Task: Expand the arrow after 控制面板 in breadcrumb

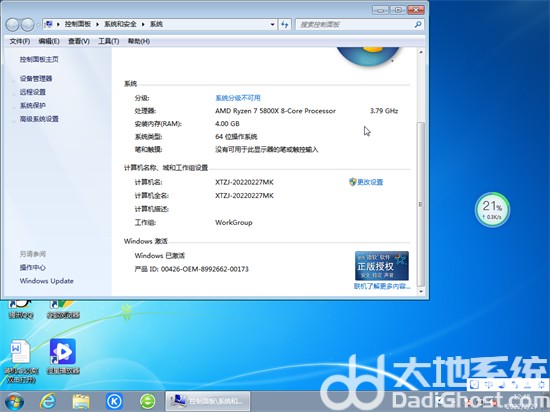Action: click(x=98, y=24)
